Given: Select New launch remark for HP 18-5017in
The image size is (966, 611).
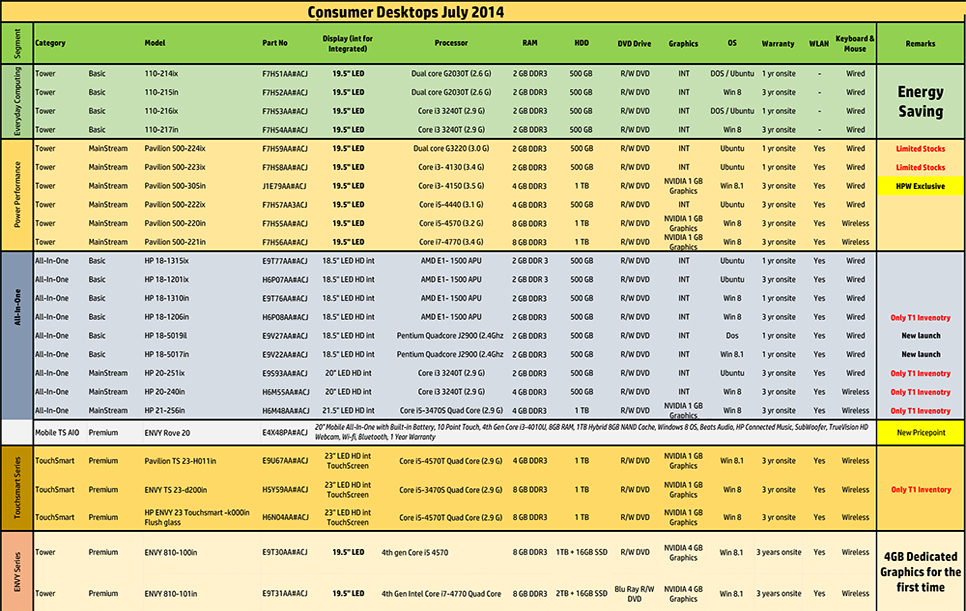Looking at the screenshot, I should coord(920,354).
